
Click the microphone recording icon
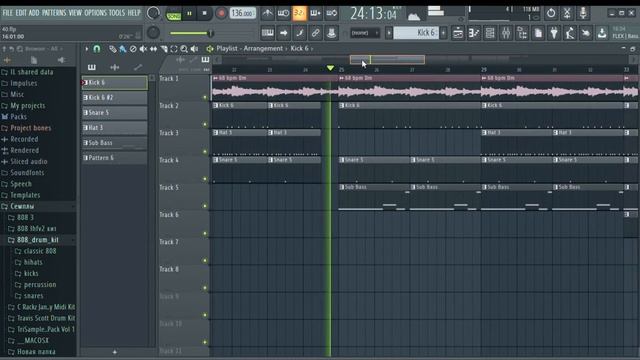583,13
